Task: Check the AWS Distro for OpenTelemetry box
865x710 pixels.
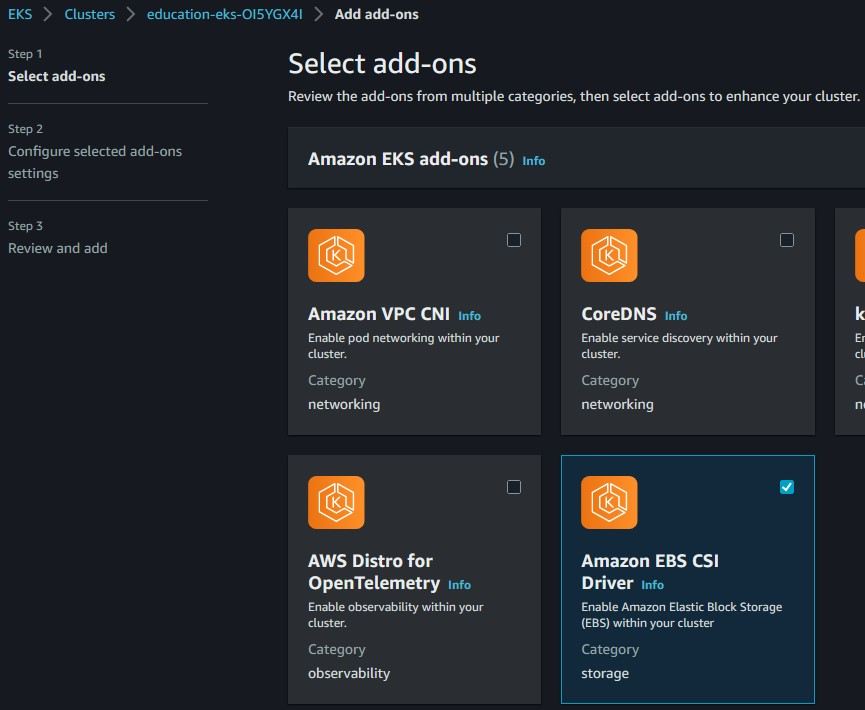Action: 514,487
